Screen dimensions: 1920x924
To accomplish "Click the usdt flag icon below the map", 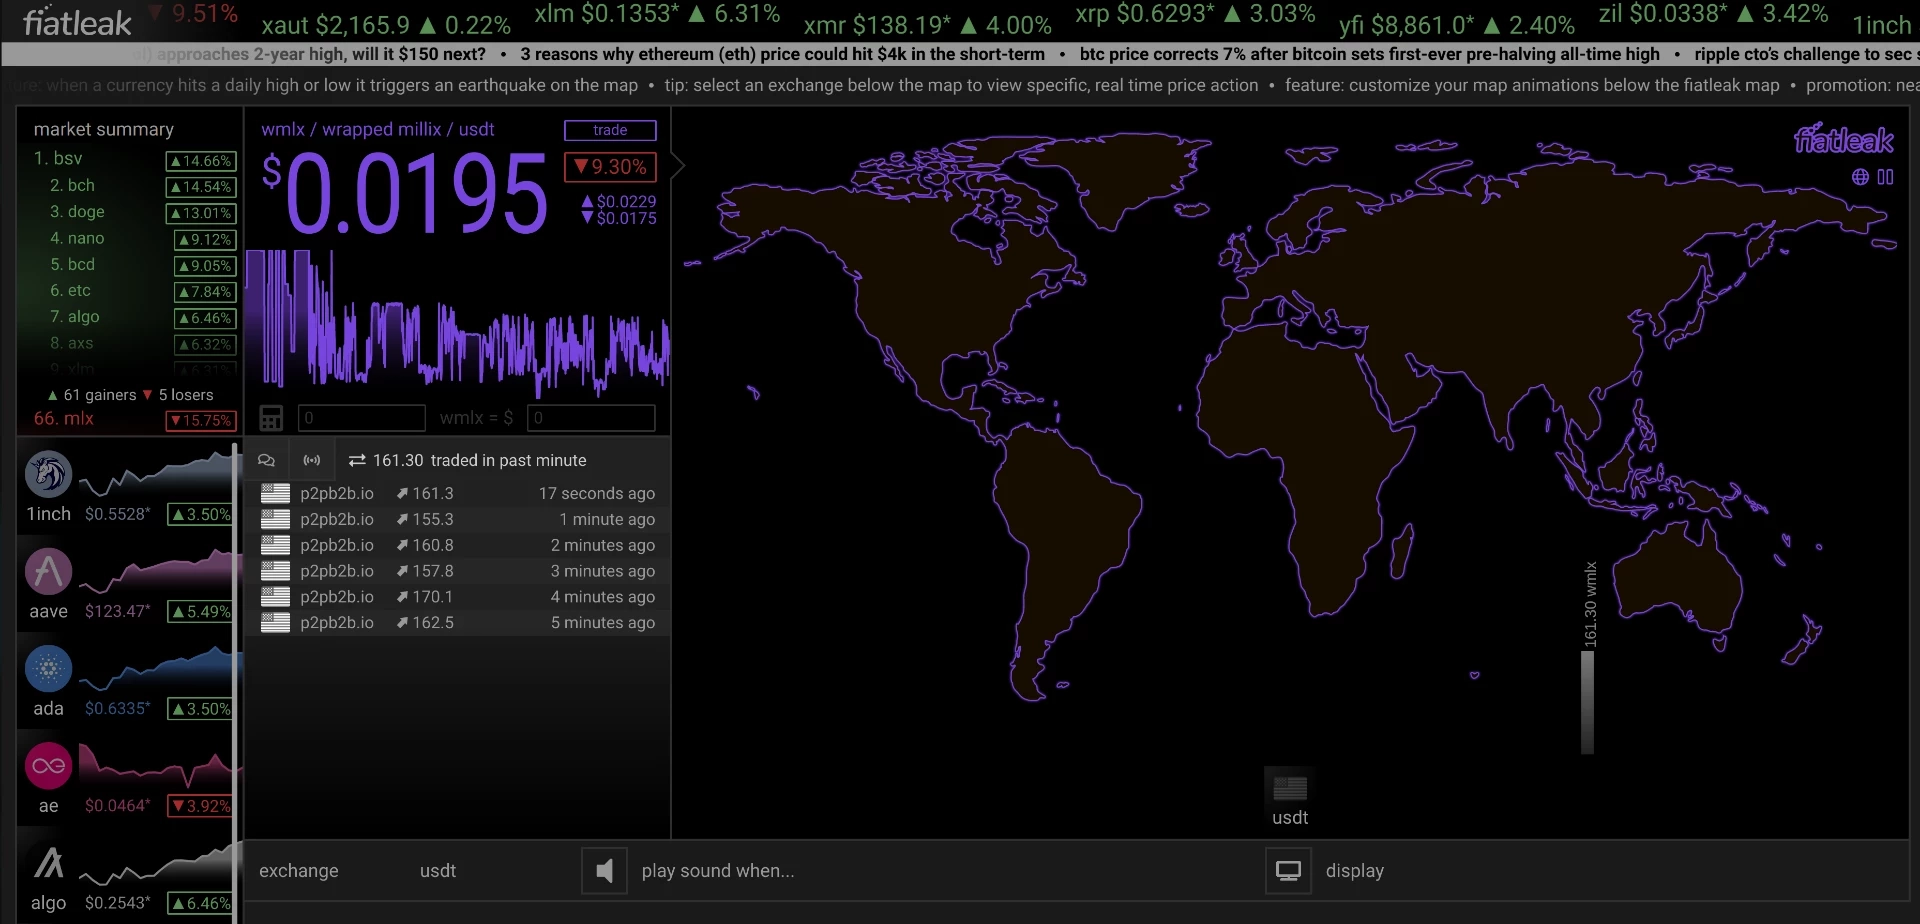I will point(1290,789).
